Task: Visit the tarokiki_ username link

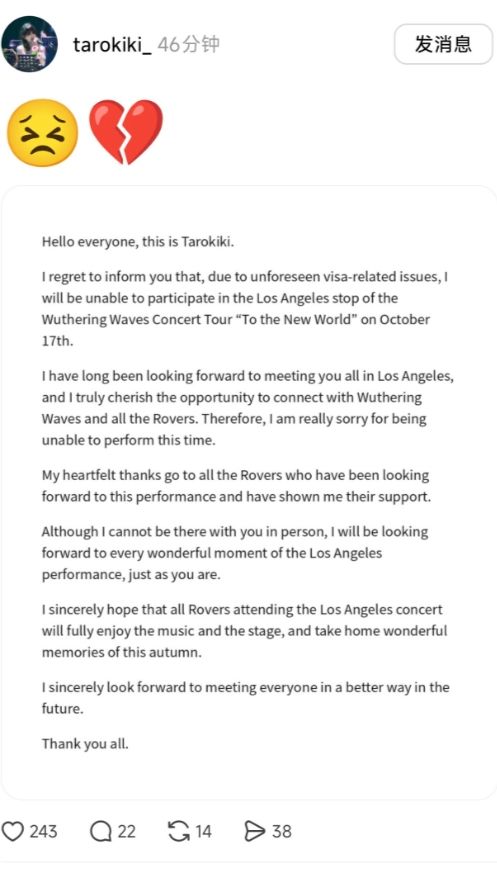Action: (x=112, y=44)
